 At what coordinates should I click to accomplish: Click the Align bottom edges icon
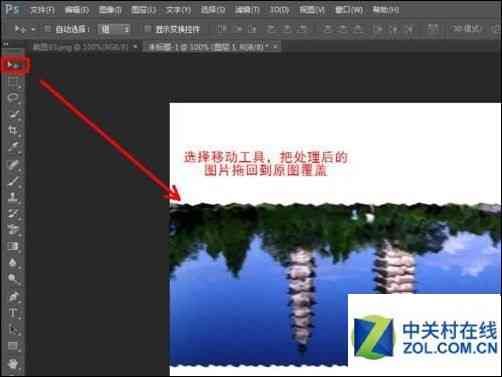coord(252,29)
